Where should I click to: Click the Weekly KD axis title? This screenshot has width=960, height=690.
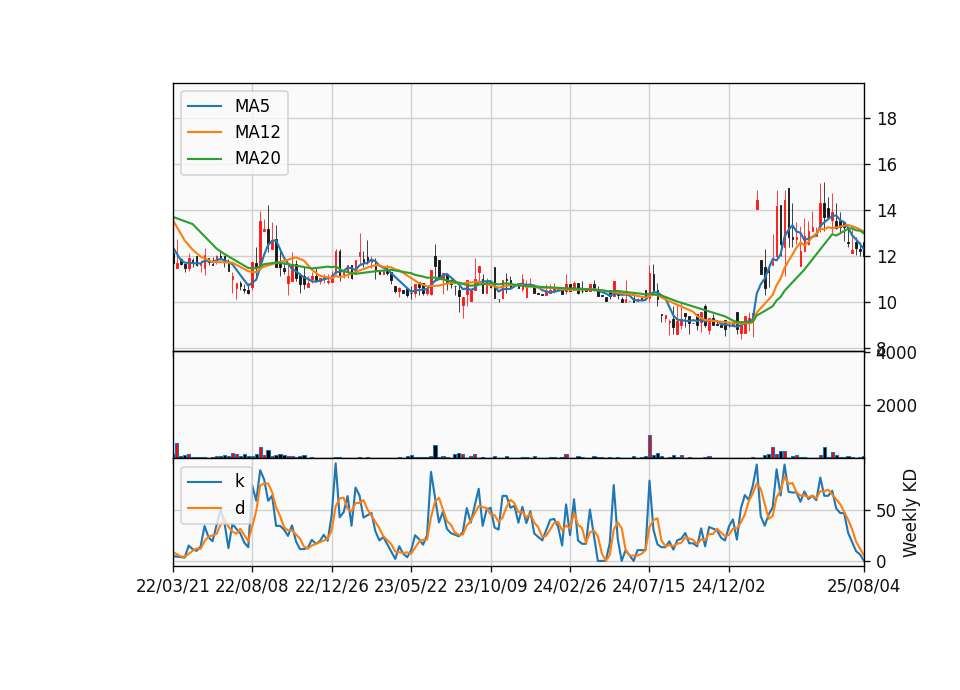pos(910,513)
